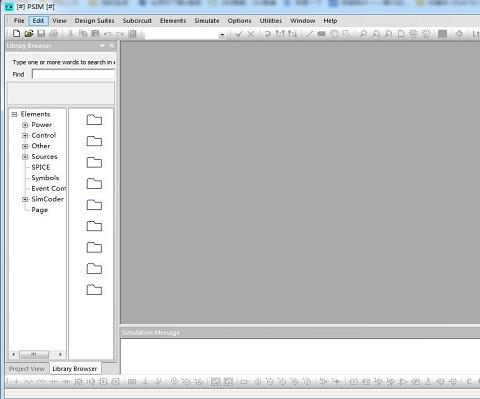Expand the Control tree node
This screenshot has height=399, width=480.
click(25, 136)
